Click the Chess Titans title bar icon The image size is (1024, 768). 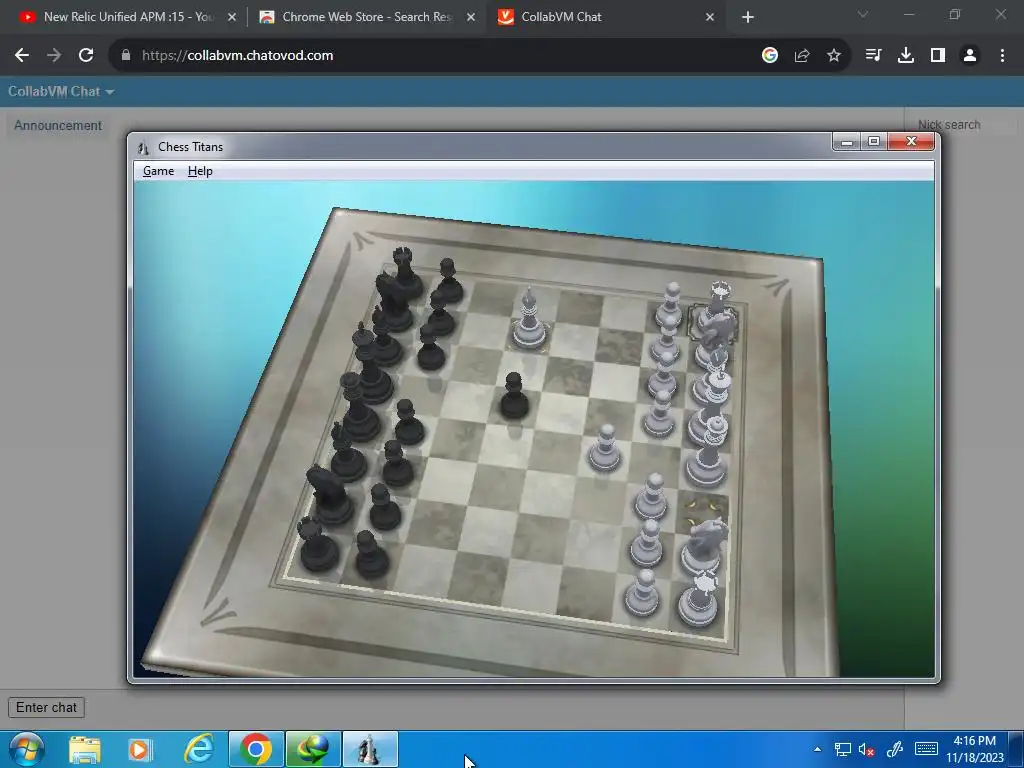coord(144,148)
